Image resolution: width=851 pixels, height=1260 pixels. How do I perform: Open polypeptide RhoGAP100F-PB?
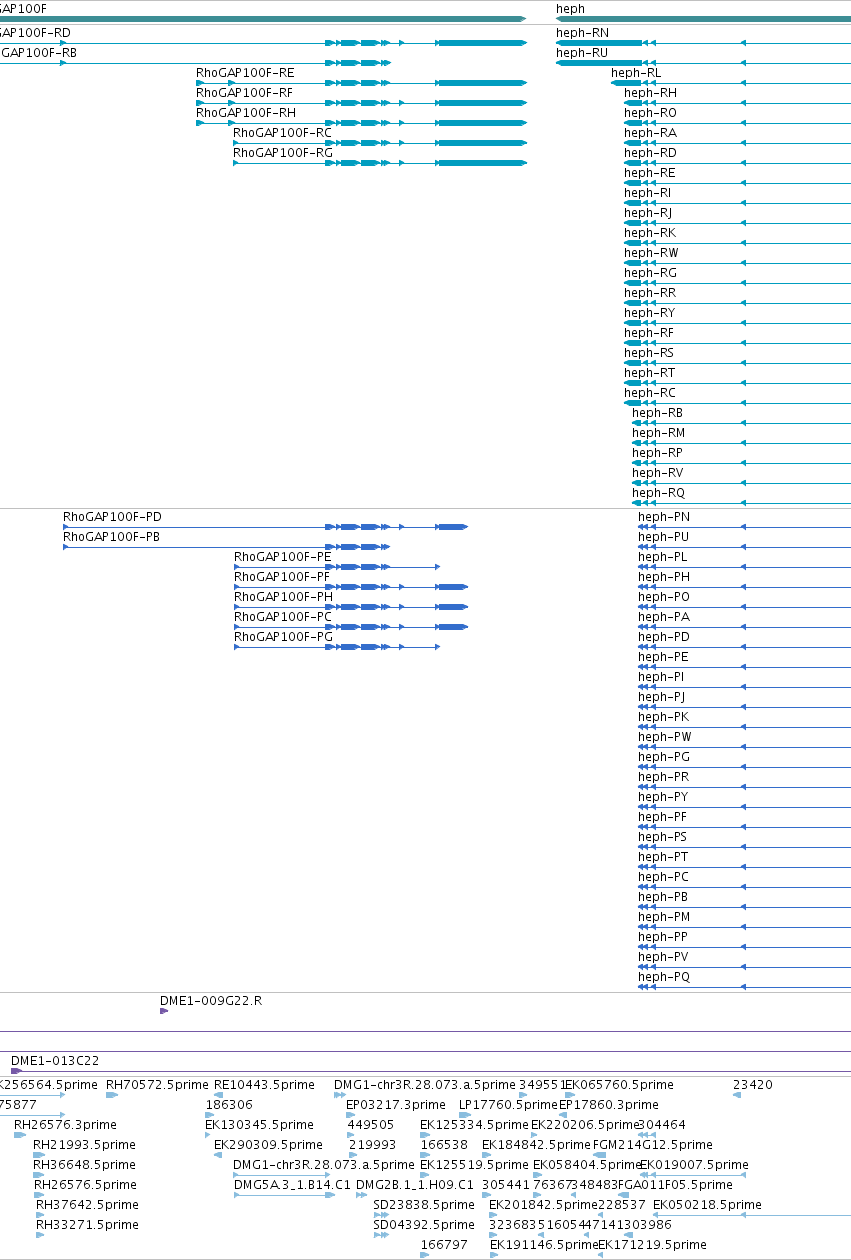[111, 537]
